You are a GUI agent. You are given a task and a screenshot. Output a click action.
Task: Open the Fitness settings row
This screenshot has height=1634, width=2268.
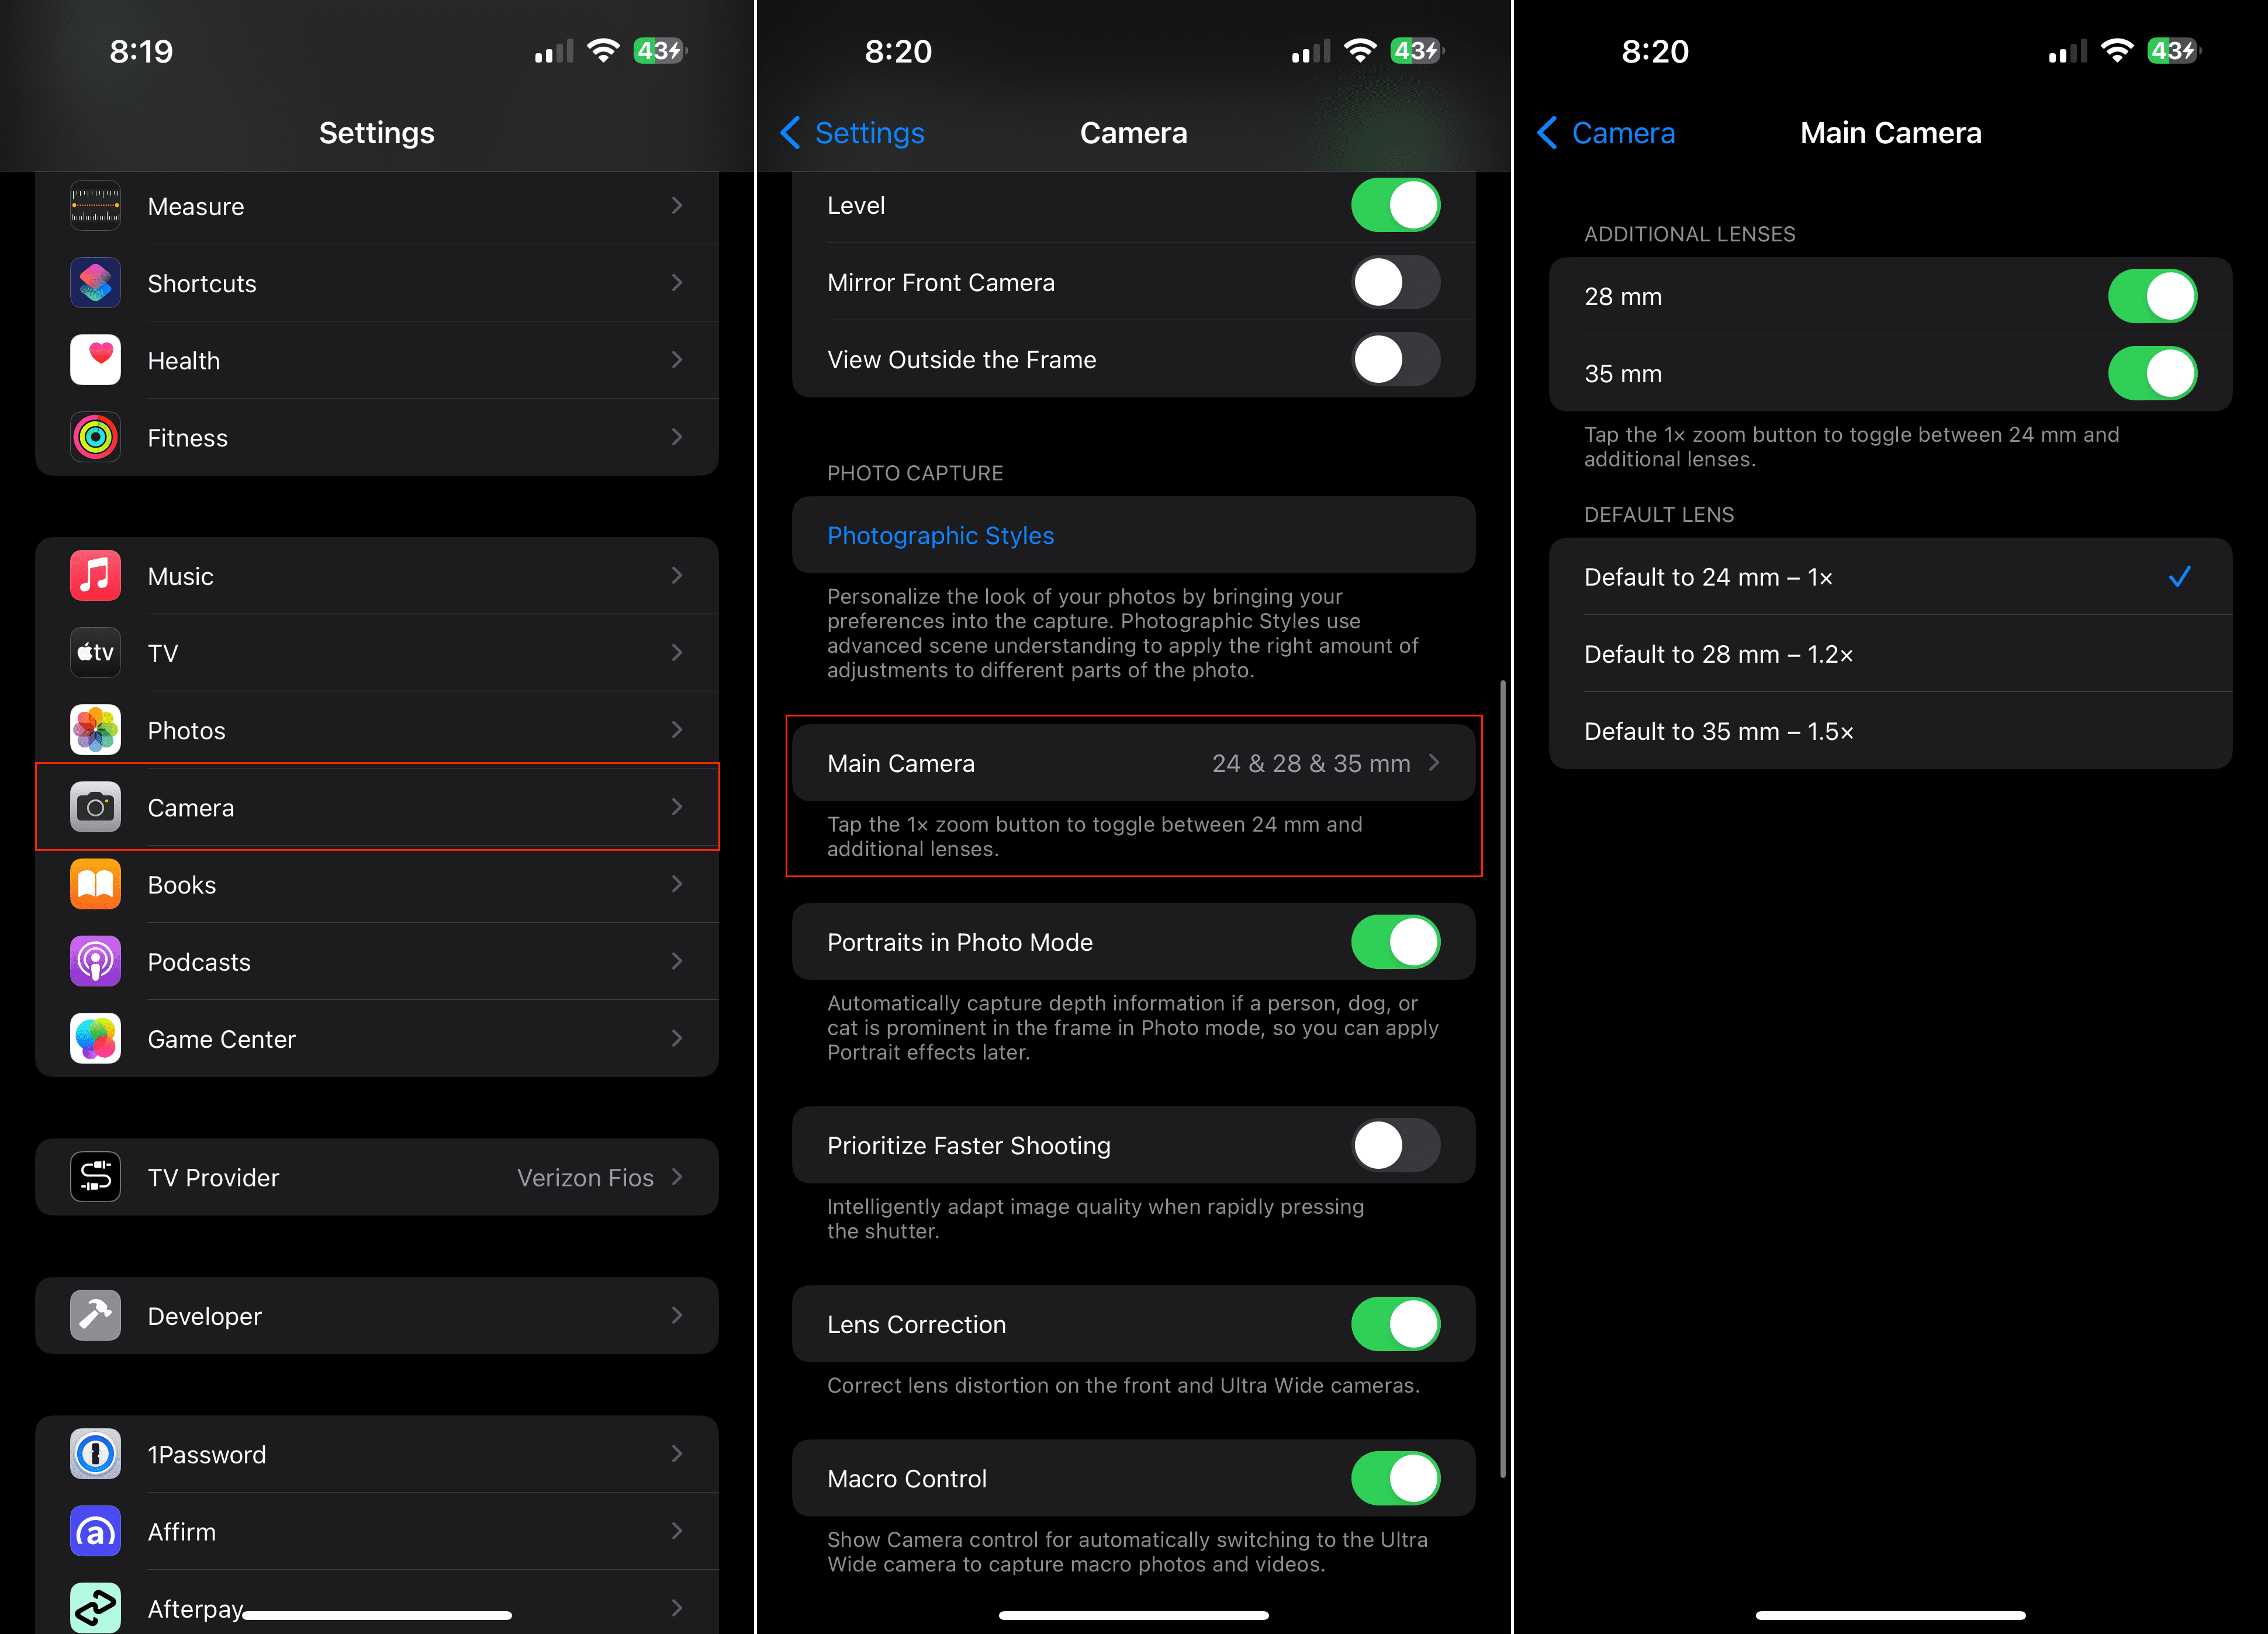tap(377, 437)
